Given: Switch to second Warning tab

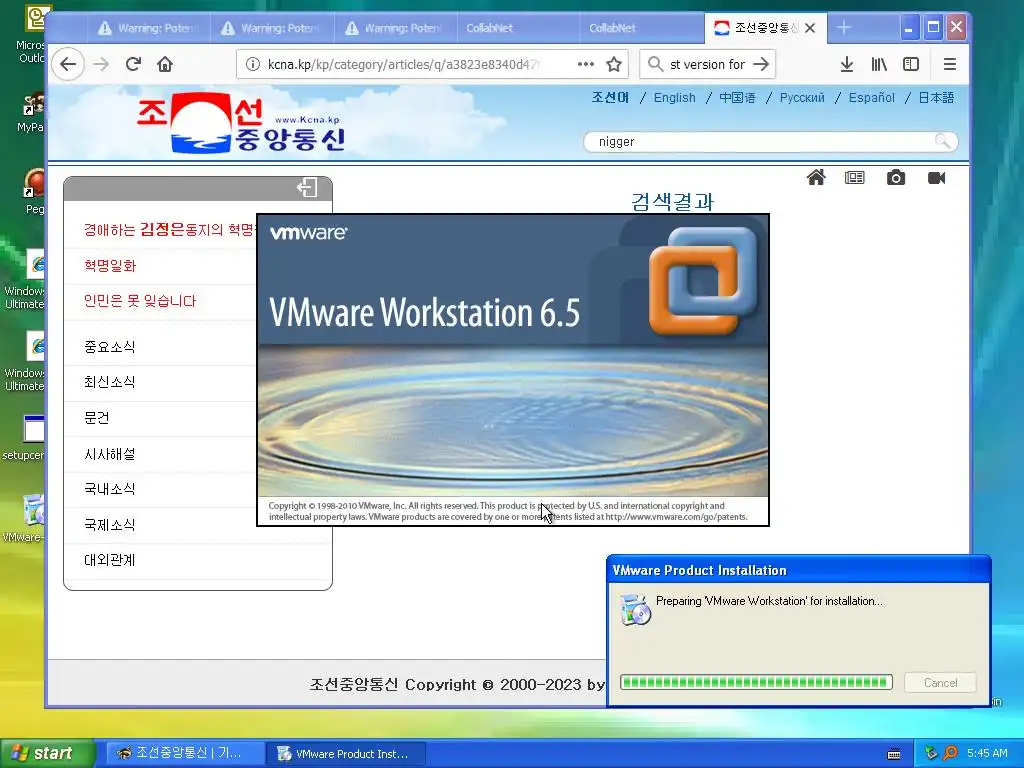Looking at the screenshot, I should click(x=272, y=28).
